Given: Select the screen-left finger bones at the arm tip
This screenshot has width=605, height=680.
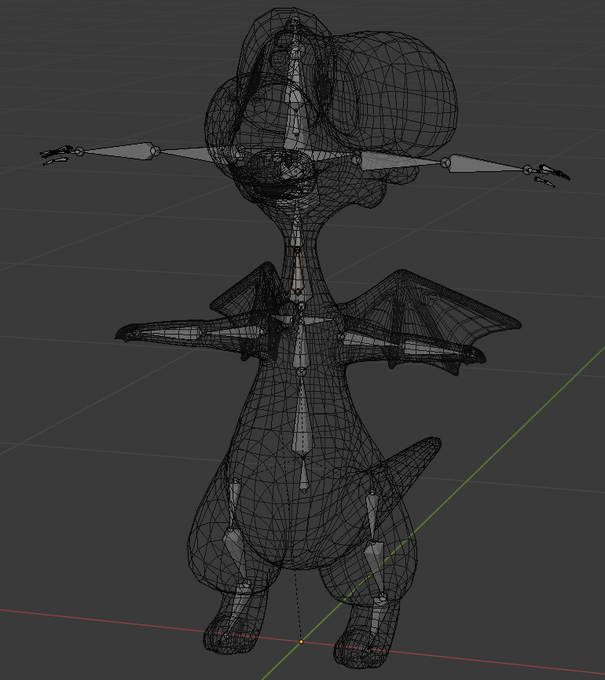Looking at the screenshot, I should click(x=56, y=154).
